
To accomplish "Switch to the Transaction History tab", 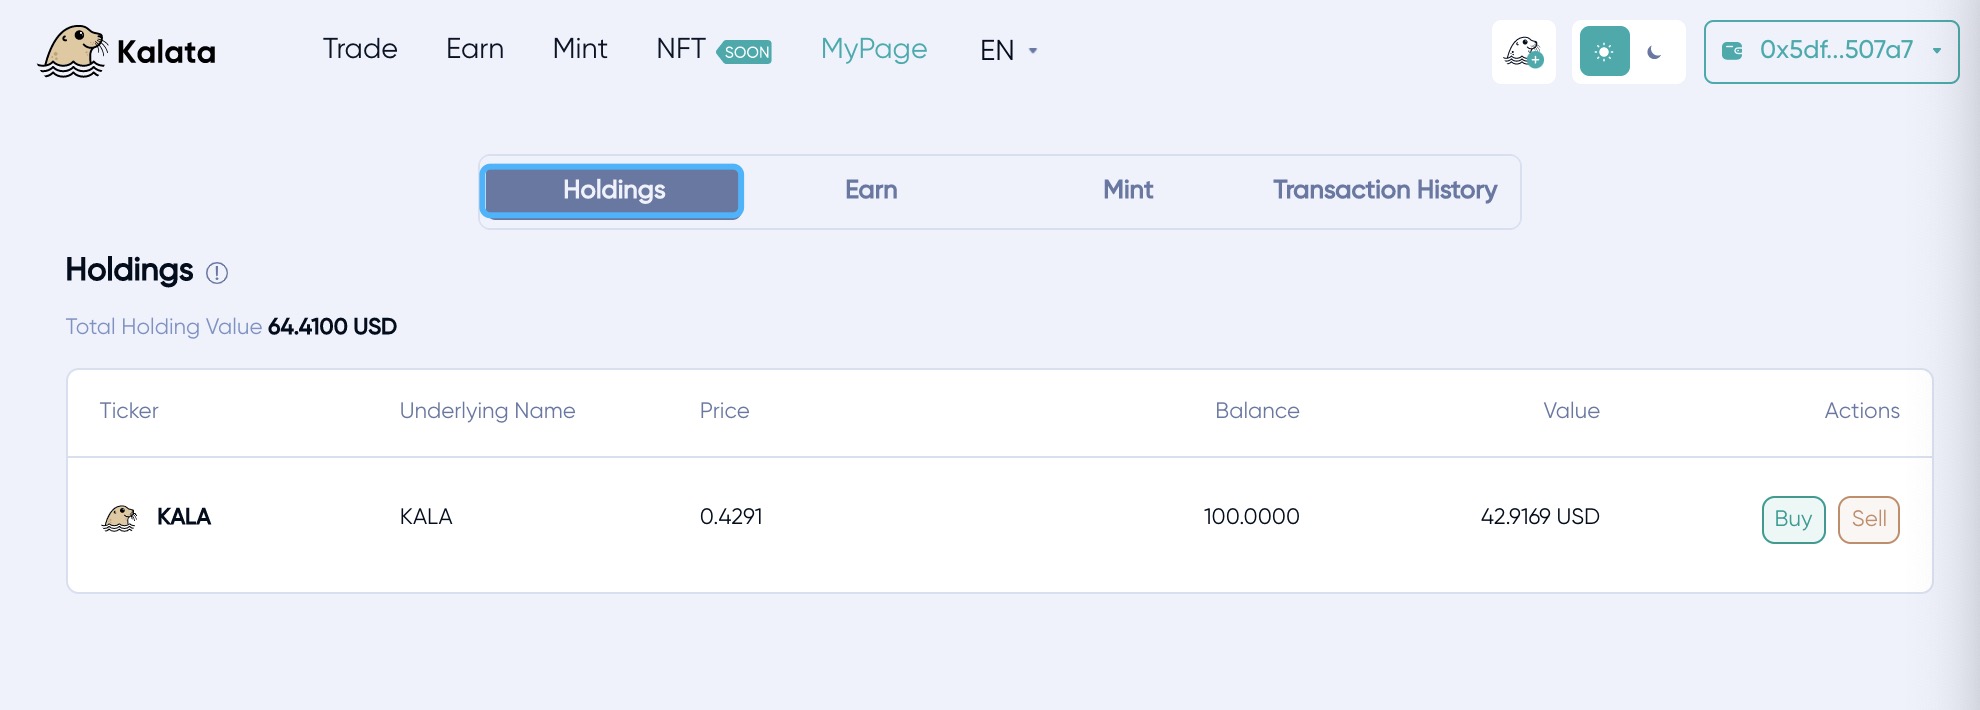I will [1384, 191].
